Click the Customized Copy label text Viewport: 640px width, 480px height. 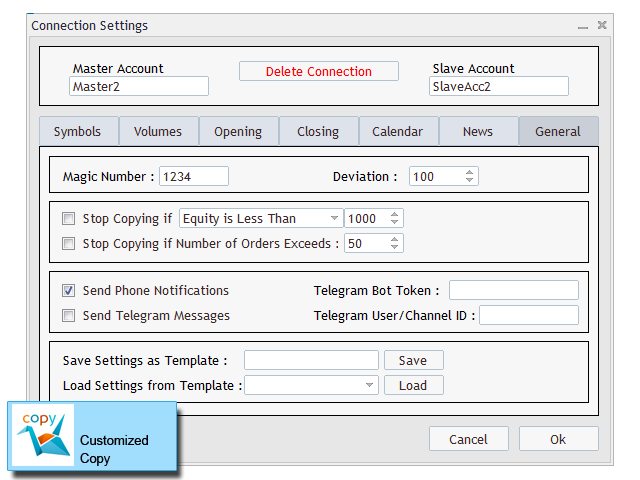tap(114, 449)
